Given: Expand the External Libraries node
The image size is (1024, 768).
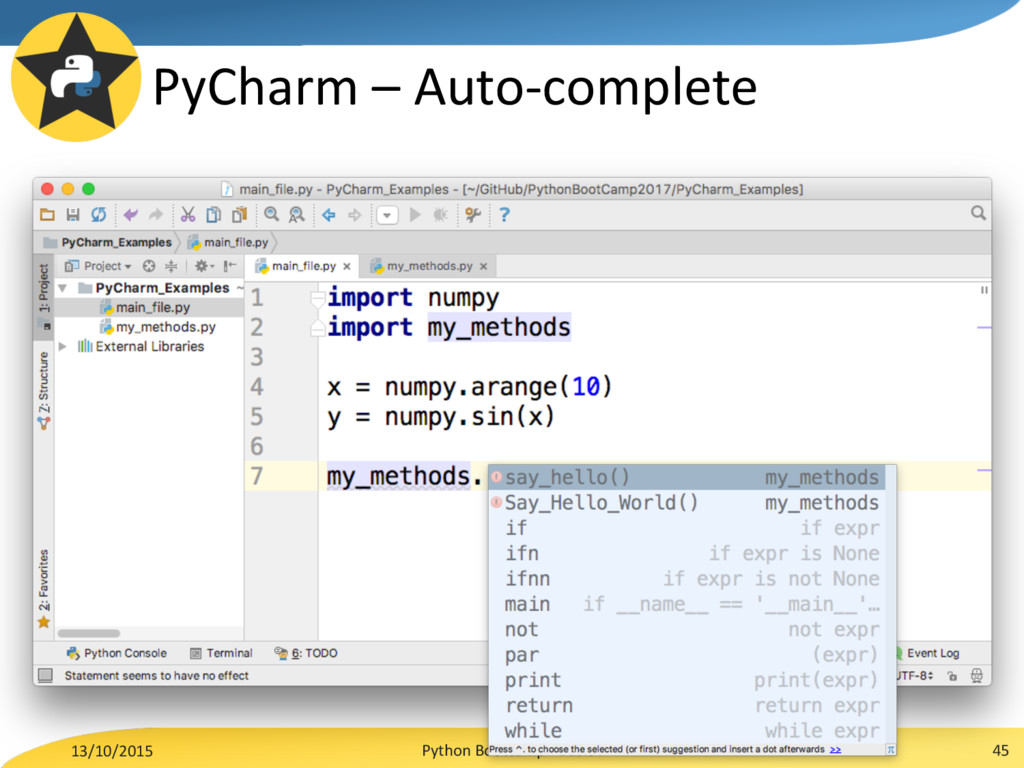Looking at the screenshot, I should (63, 346).
